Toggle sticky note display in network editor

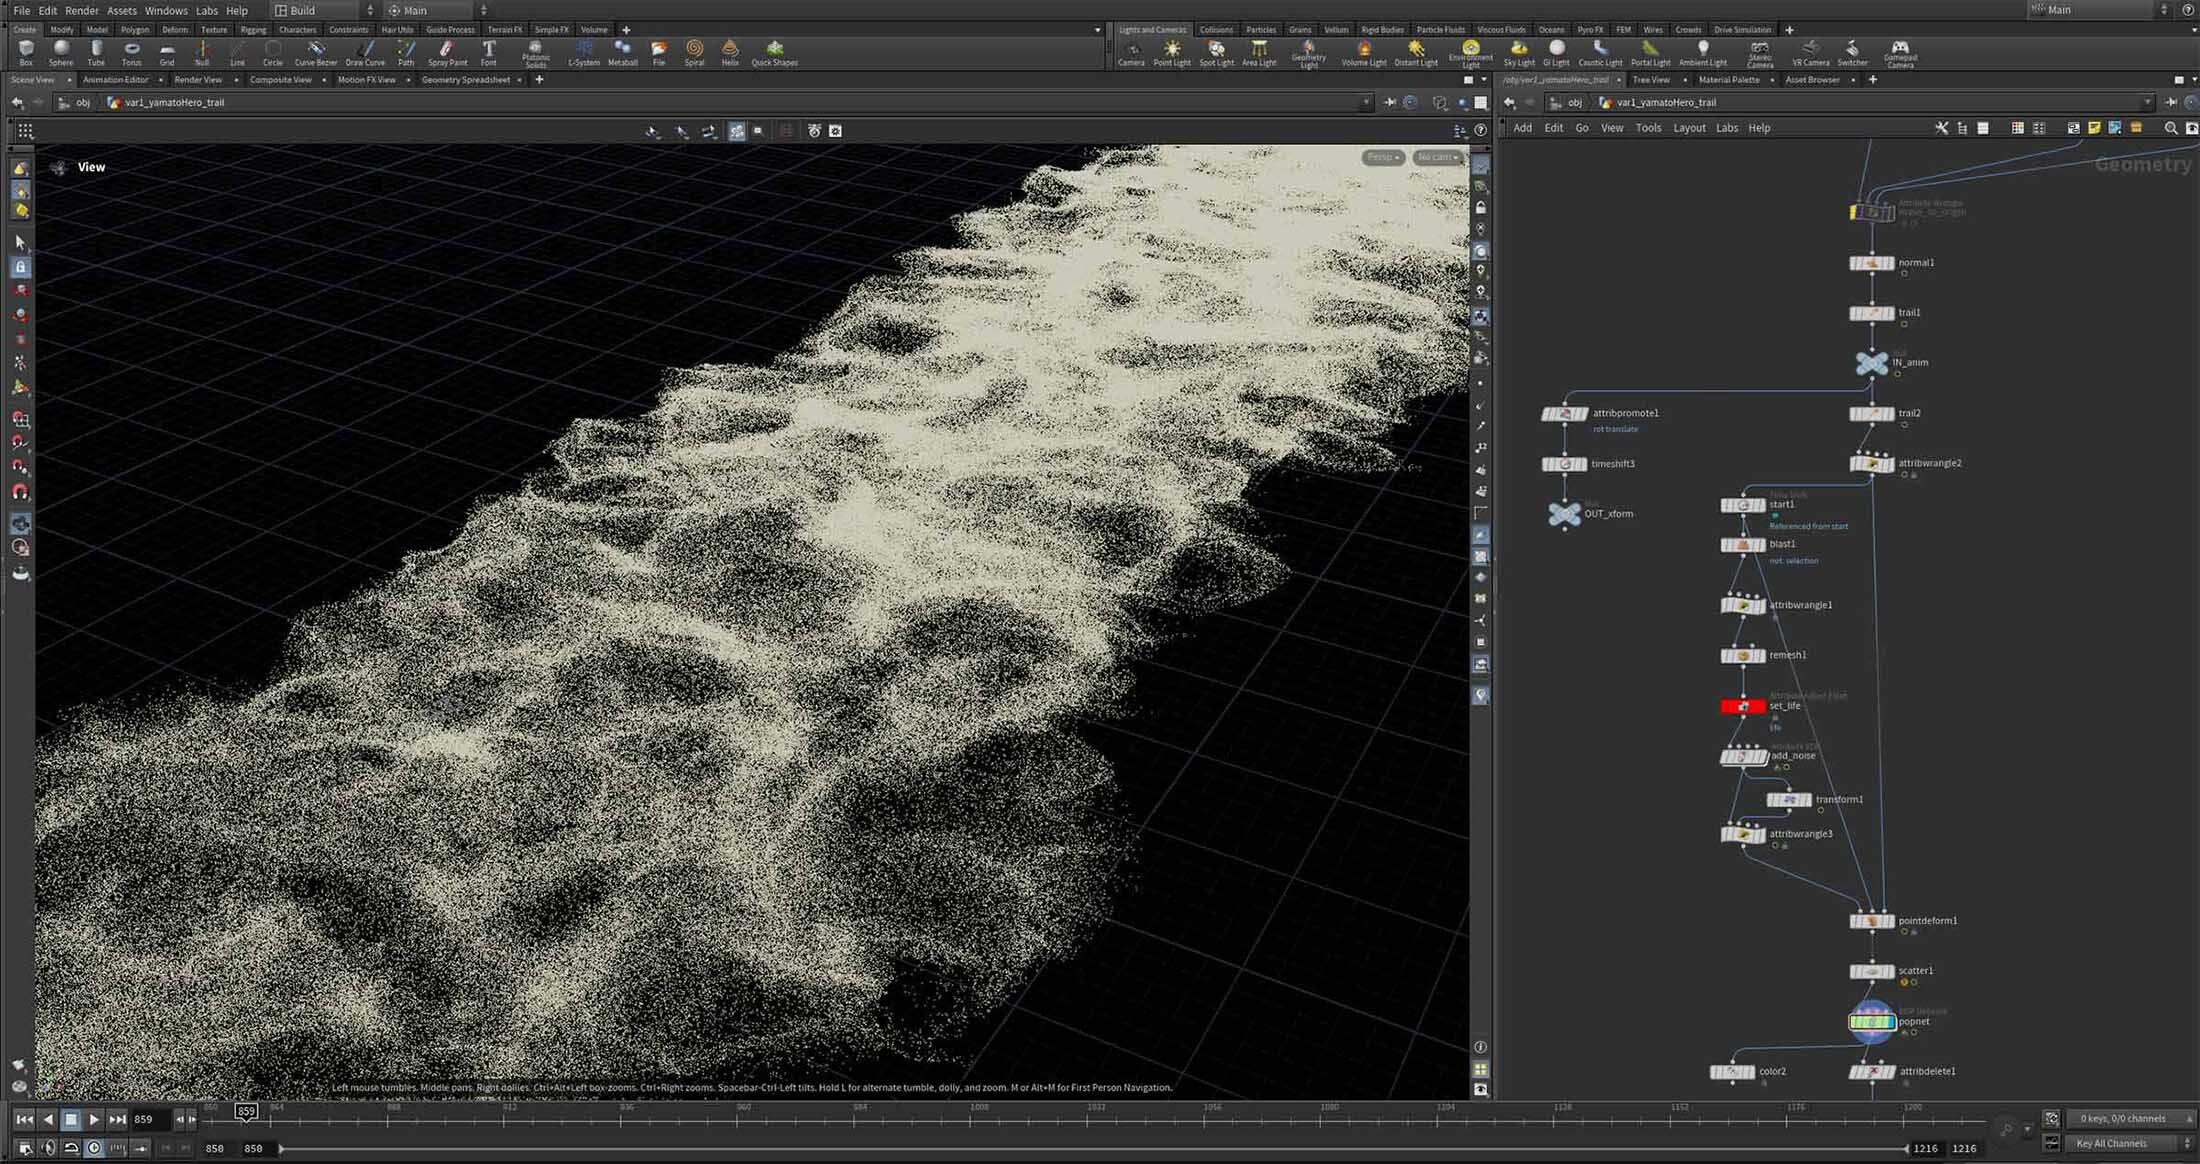[2094, 128]
